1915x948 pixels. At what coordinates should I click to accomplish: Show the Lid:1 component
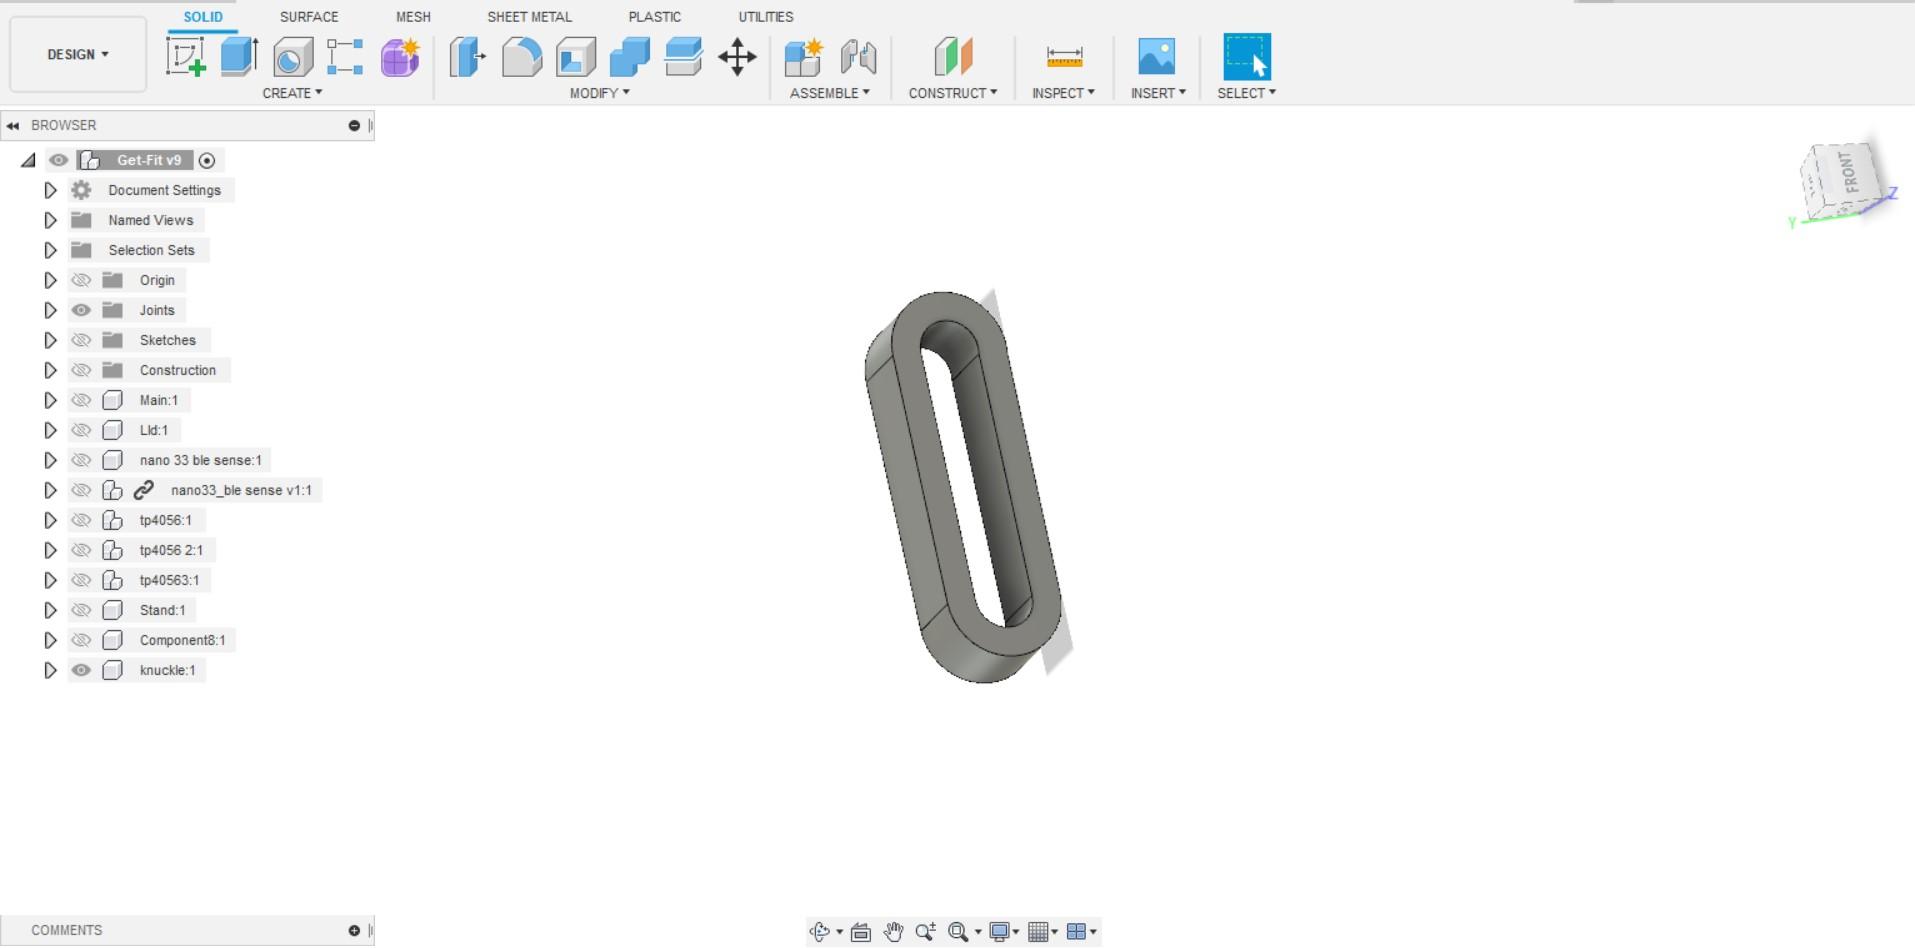[x=81, y=430]
